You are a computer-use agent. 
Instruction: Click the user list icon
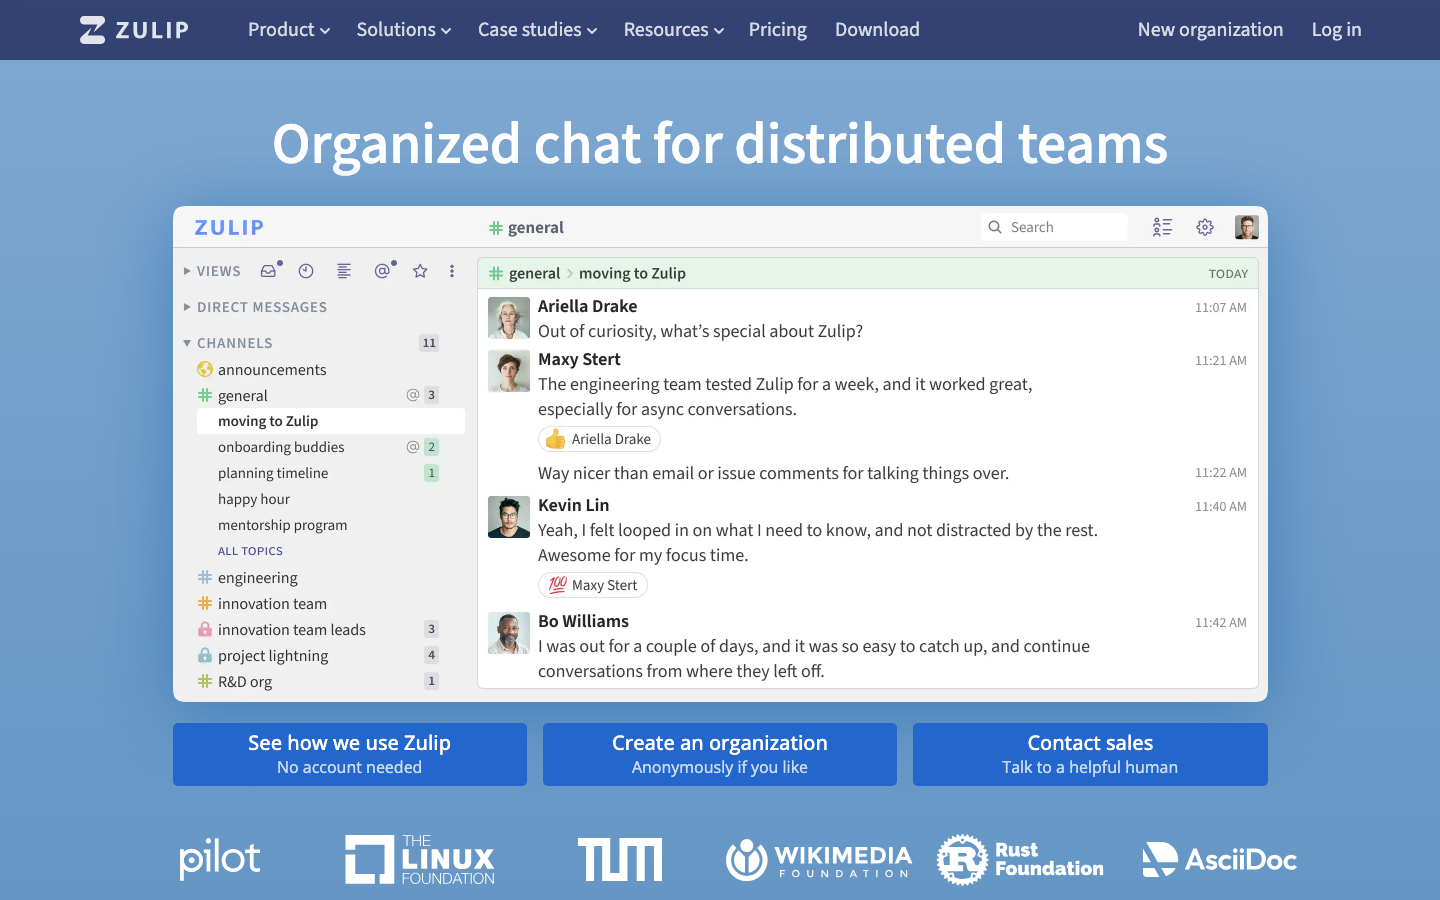(x=1162, y=227)
